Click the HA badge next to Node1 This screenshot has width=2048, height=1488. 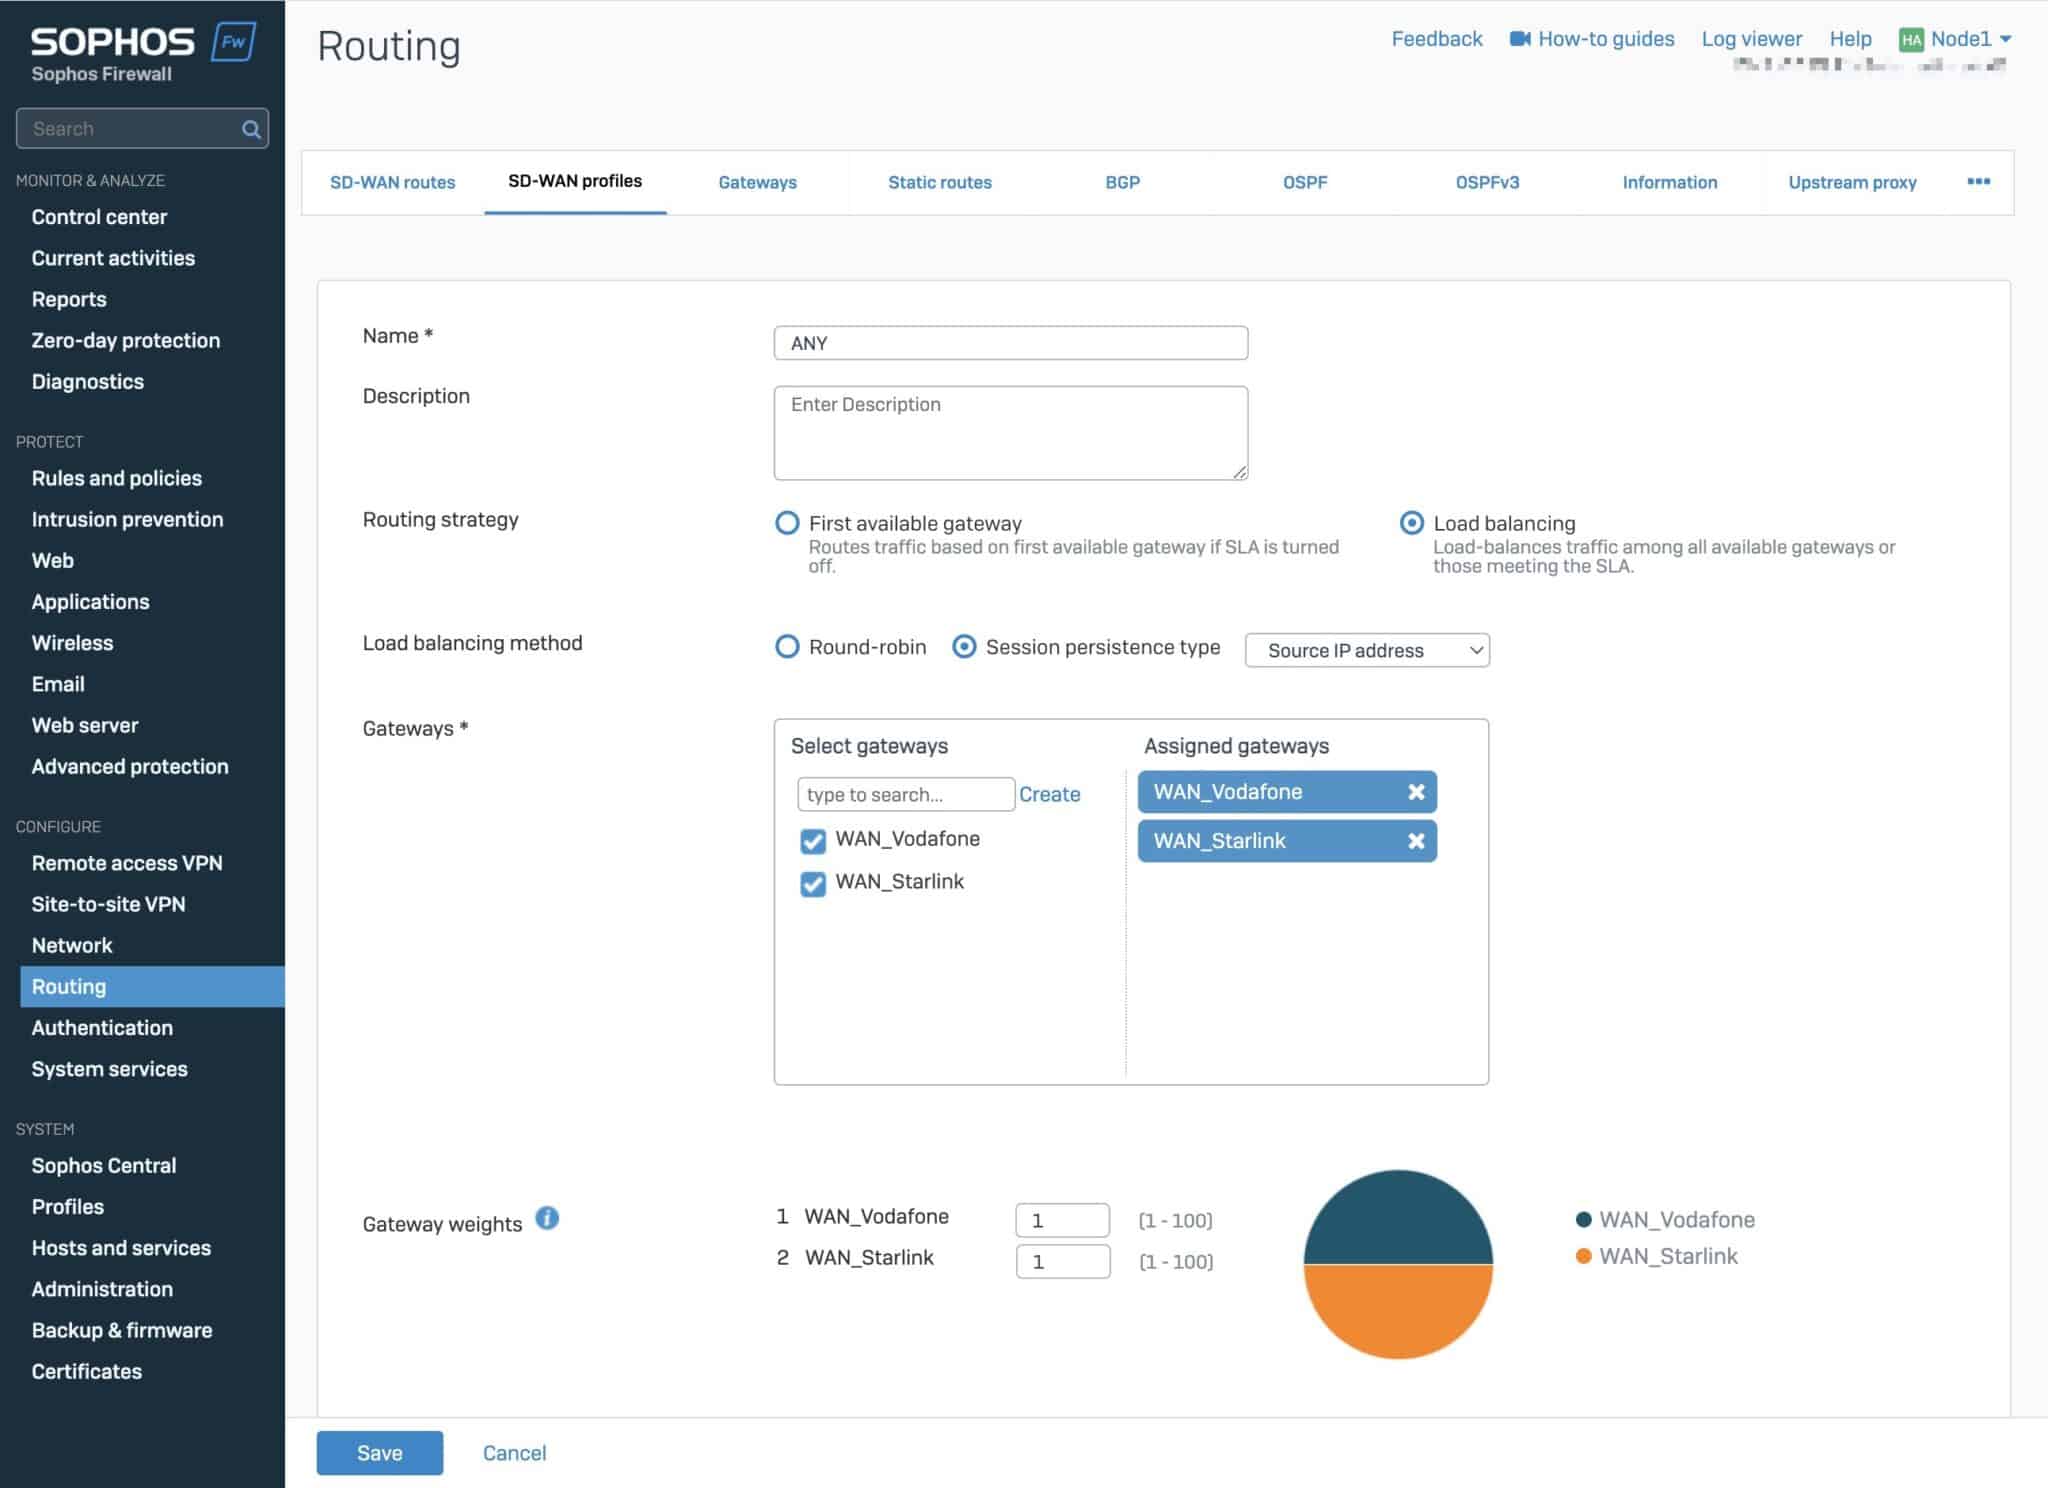pyautogui.click(x=1910, y=36)
